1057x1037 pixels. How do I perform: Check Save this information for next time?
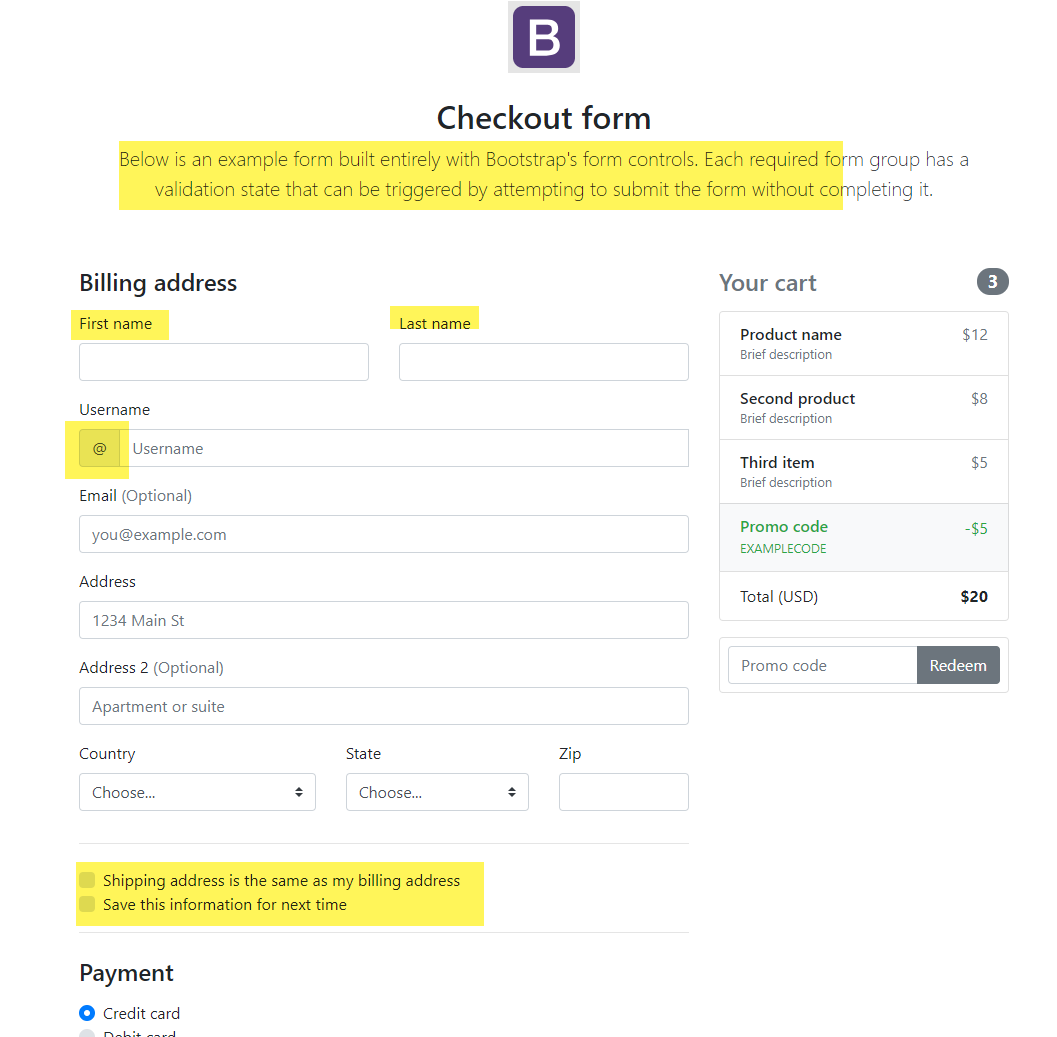point(87,904)
